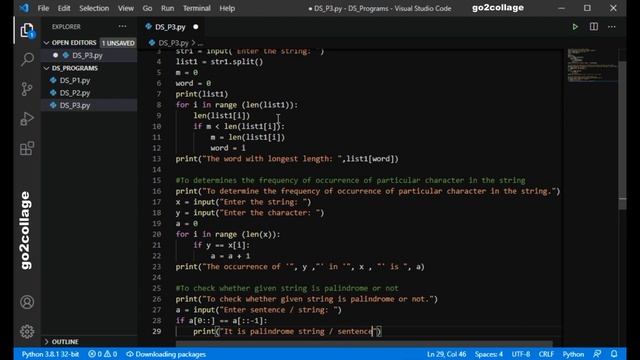
Task: Click the feedback icon in status bar
Action: [597, 354]
